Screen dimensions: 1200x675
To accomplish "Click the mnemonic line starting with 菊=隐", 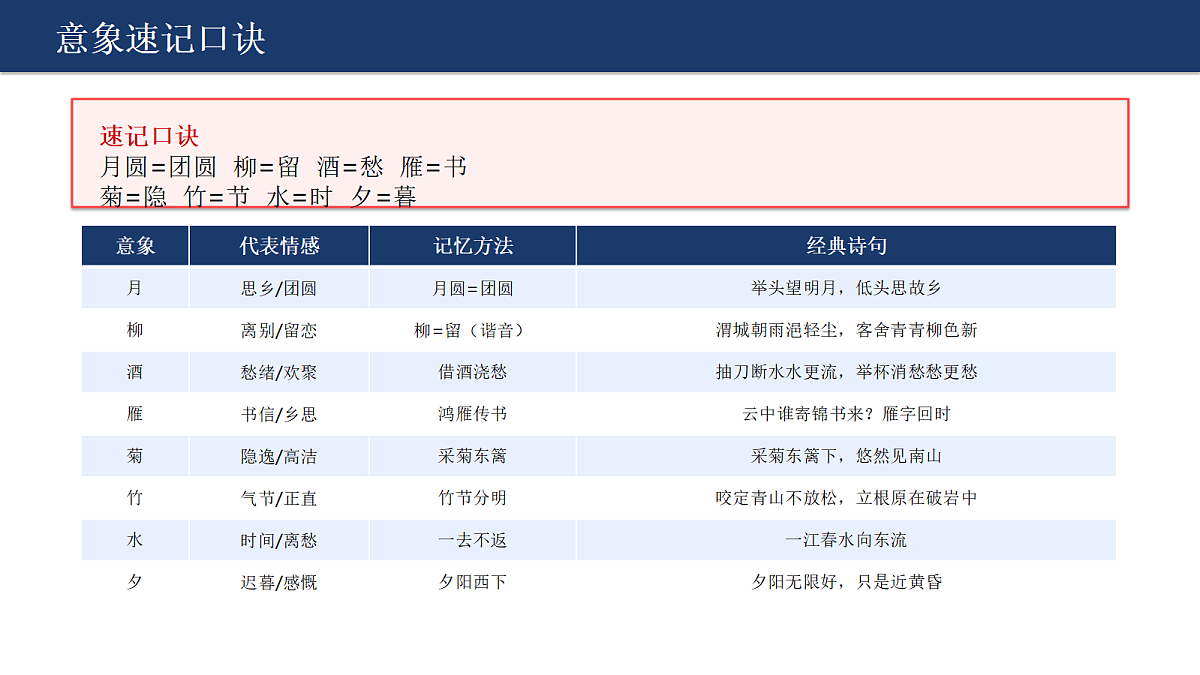I will (x=258, y=196).
